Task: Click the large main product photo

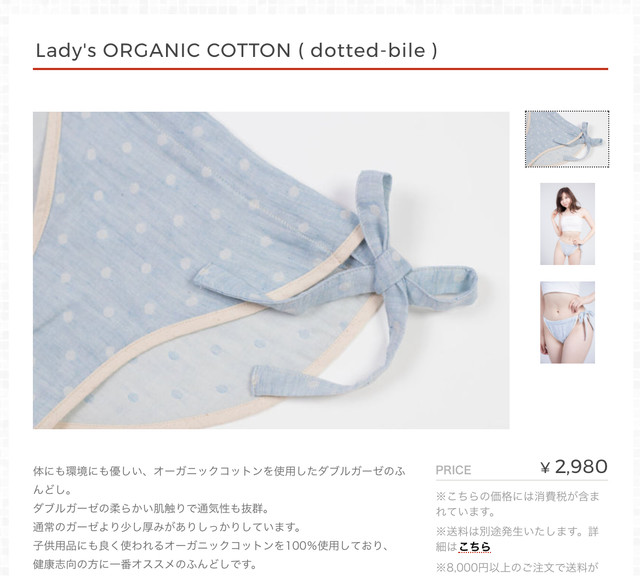Action: click(271, 270)
